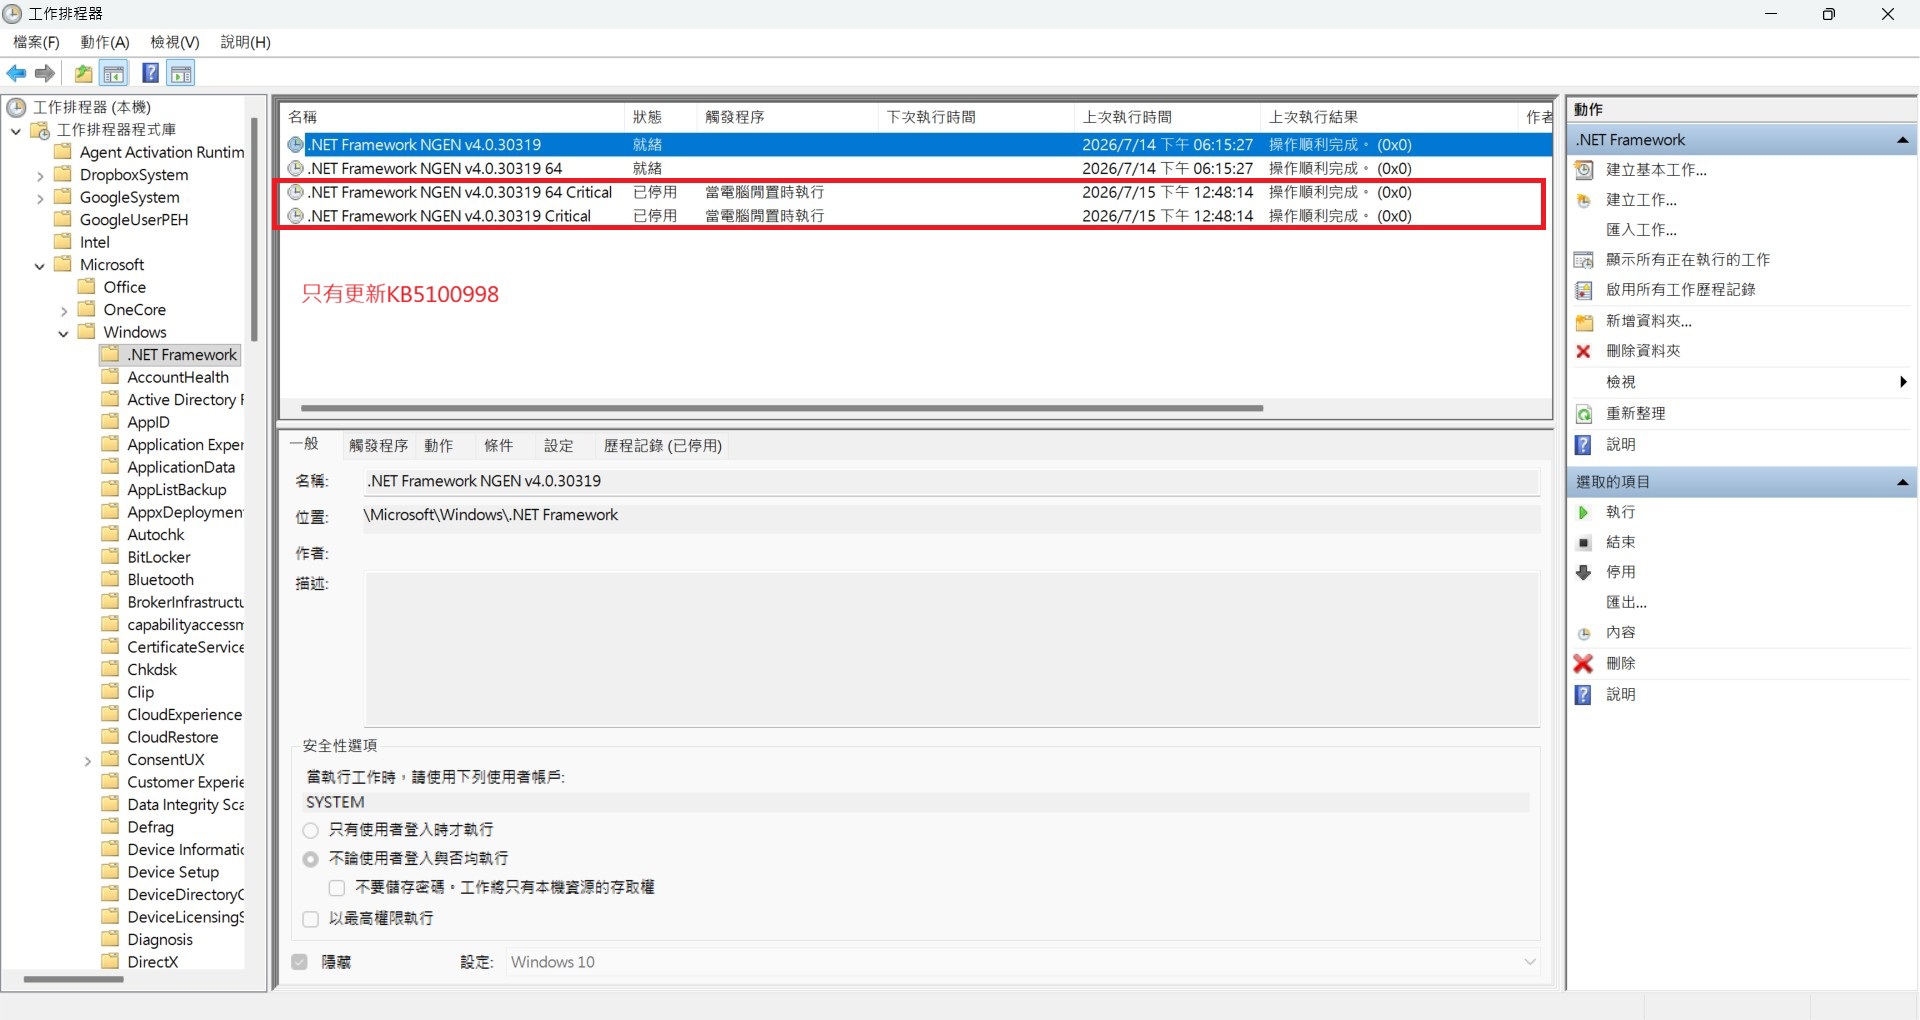Click the up-one-level folder toolbar icon

click(83, 73)
